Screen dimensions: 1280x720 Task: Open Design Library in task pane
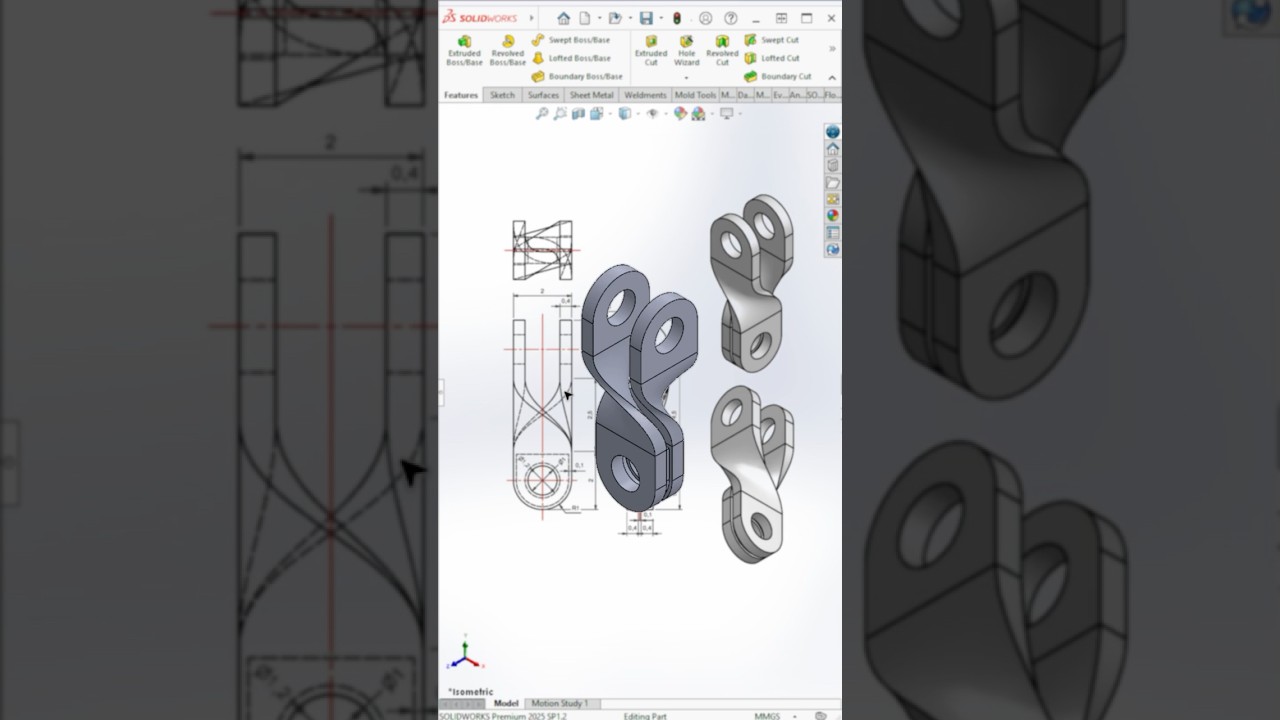tap(832, 166)
